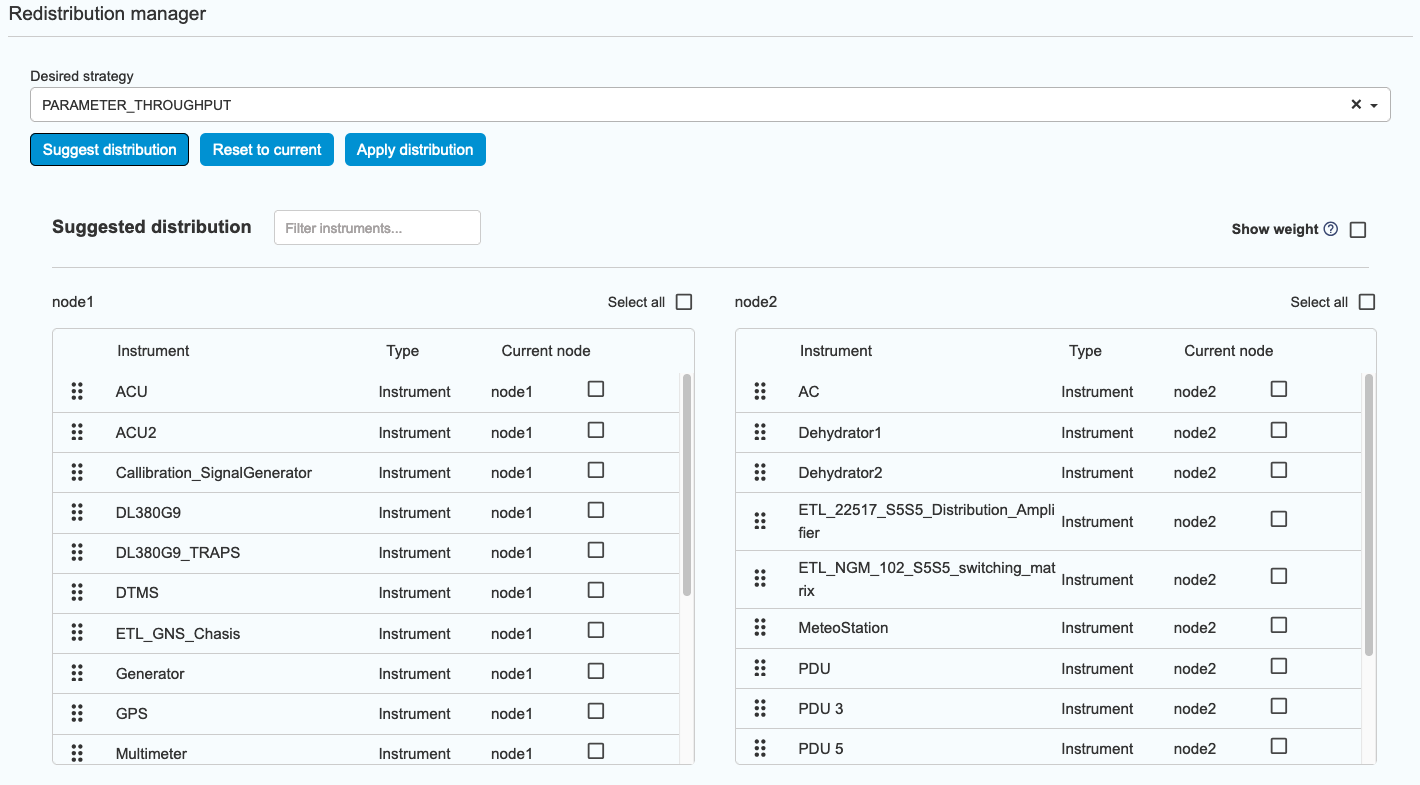Click the drag handle for AC in node2
Image resolution: width=1420 pixels, height=785 pixels.
(760, 391)
